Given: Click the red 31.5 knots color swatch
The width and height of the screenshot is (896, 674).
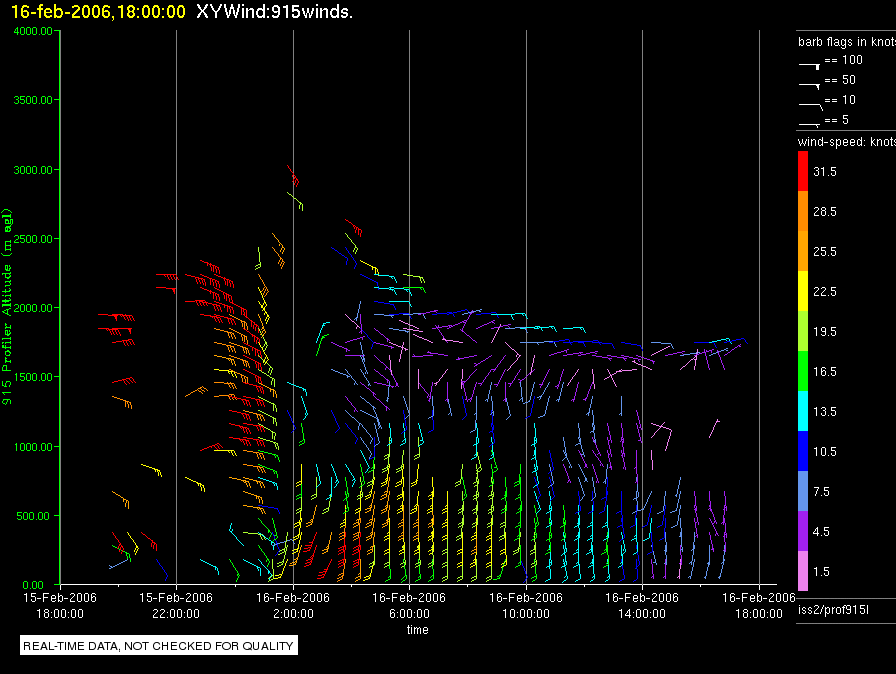Looking at the screenshot, I should tap(803, 171).
